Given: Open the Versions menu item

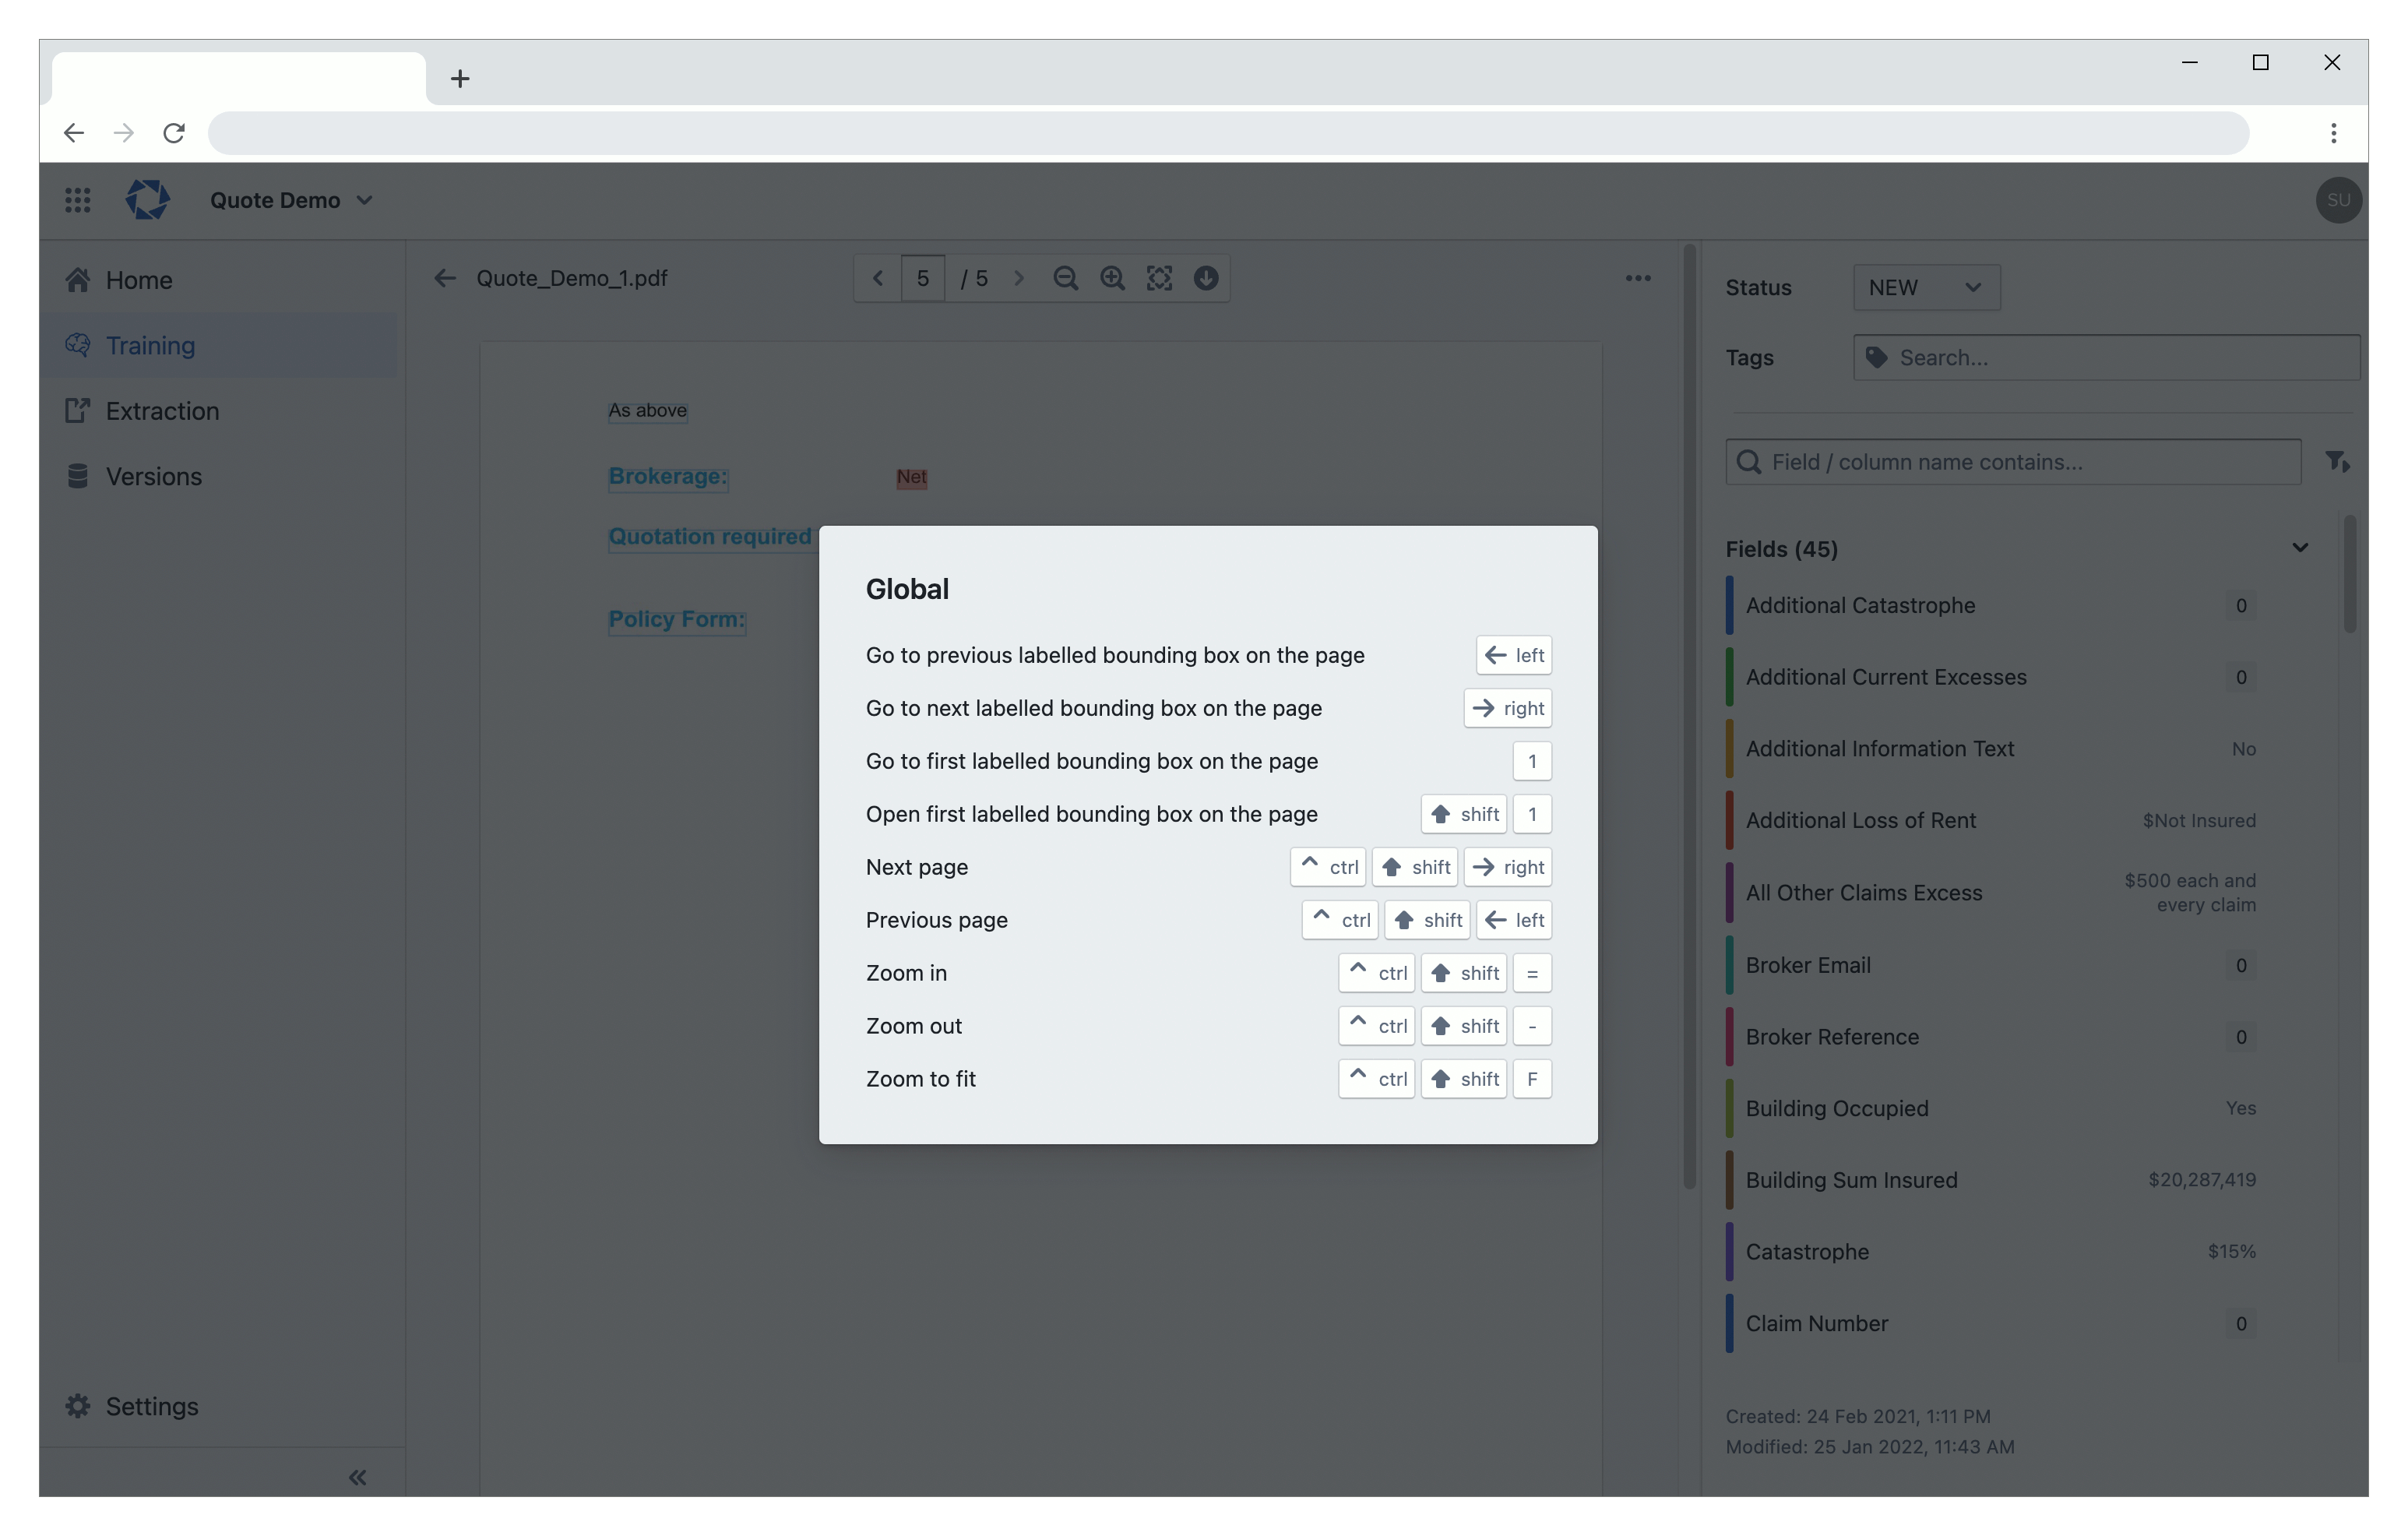Looking at the screenshot, I should coord(153,476).
